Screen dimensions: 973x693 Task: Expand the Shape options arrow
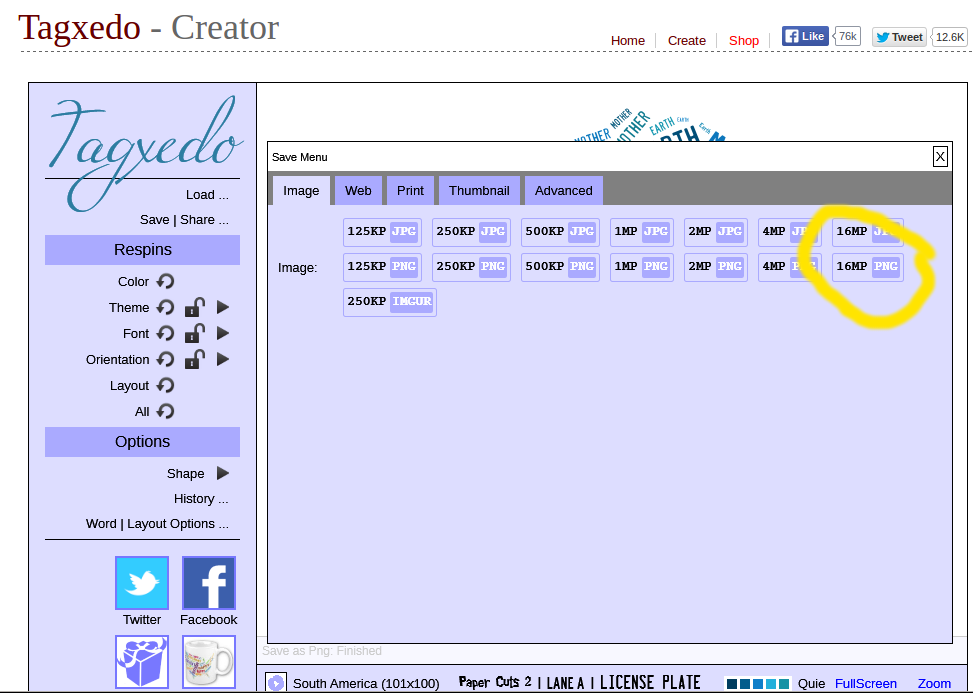click(223, 473)
